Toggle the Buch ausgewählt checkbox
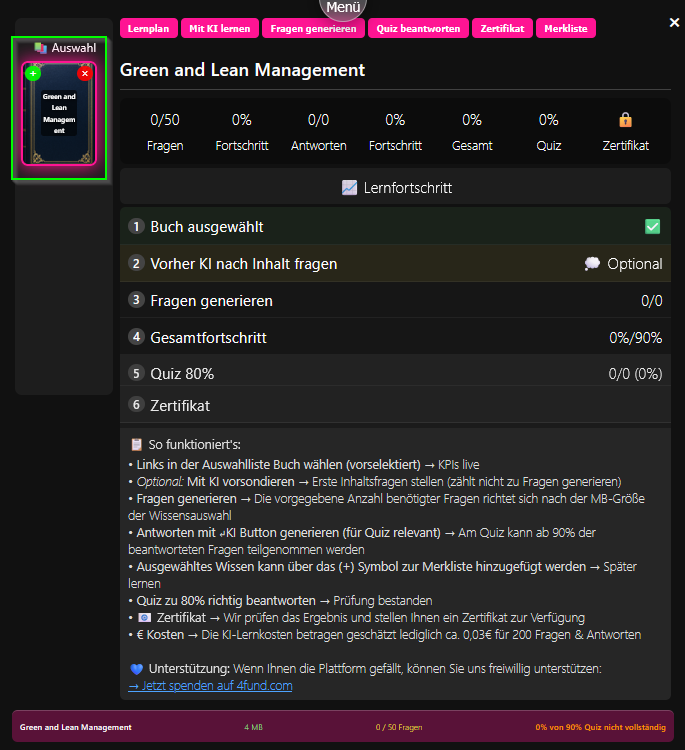The width and height of the screenshot is (685, 750). (652, 227)
